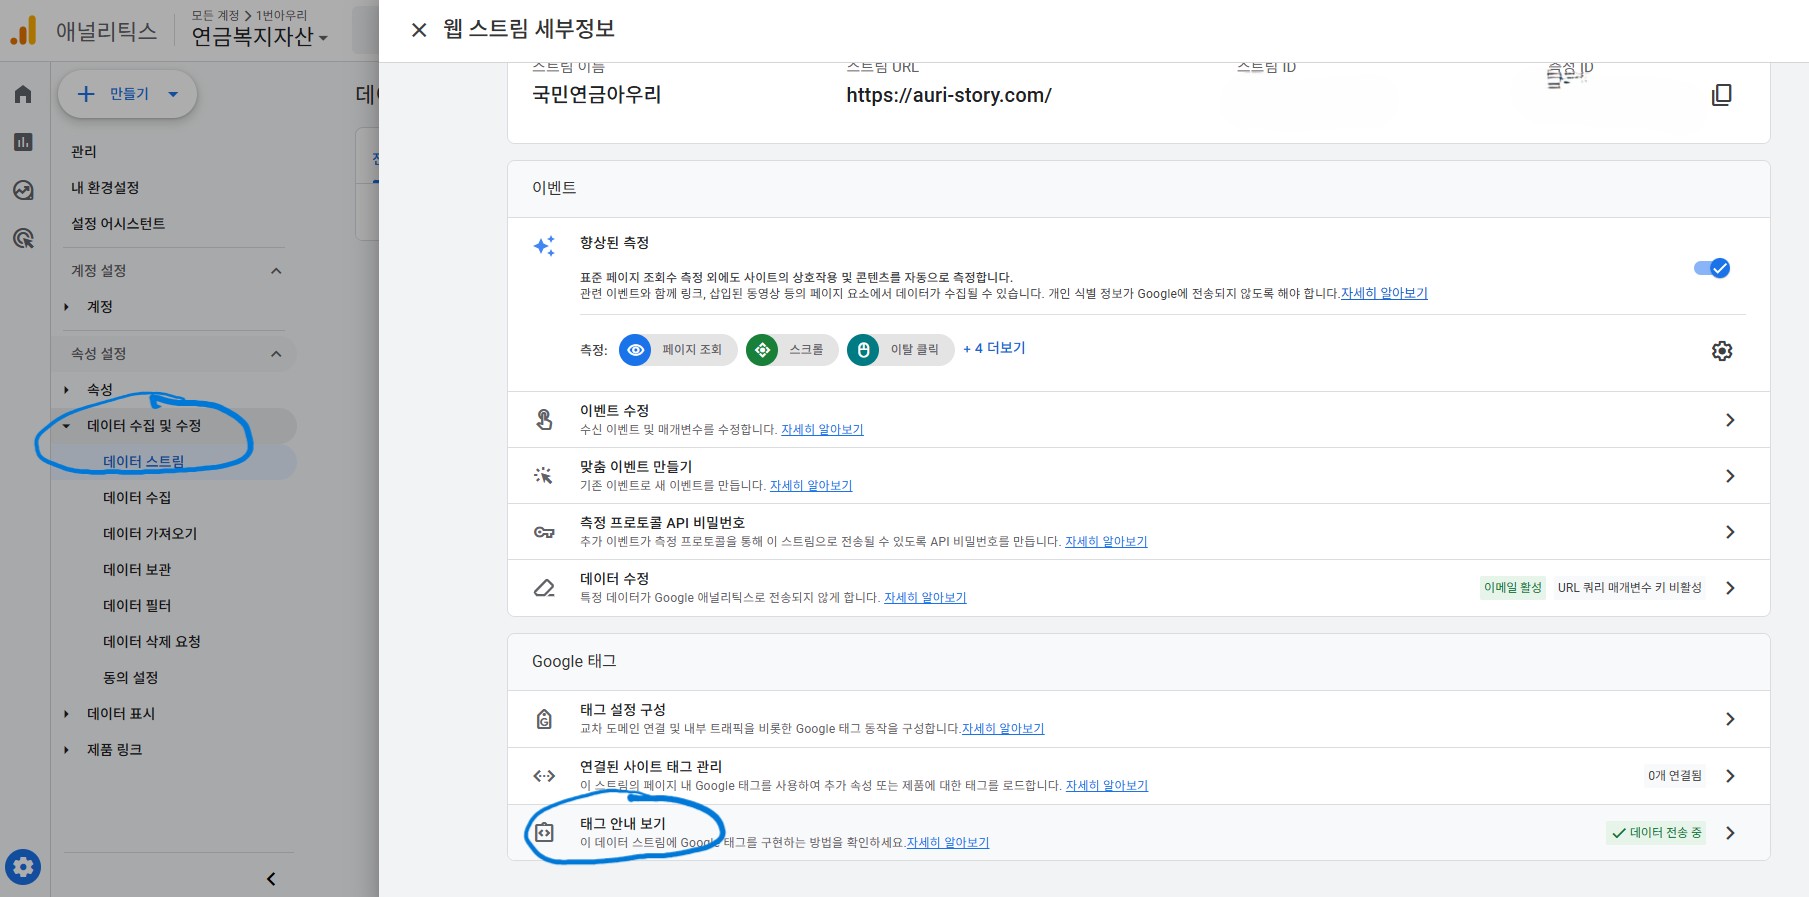Click the outbound click mouse icon chip
The width and height of the screenshot is (1809, 897).
(863, 350)
